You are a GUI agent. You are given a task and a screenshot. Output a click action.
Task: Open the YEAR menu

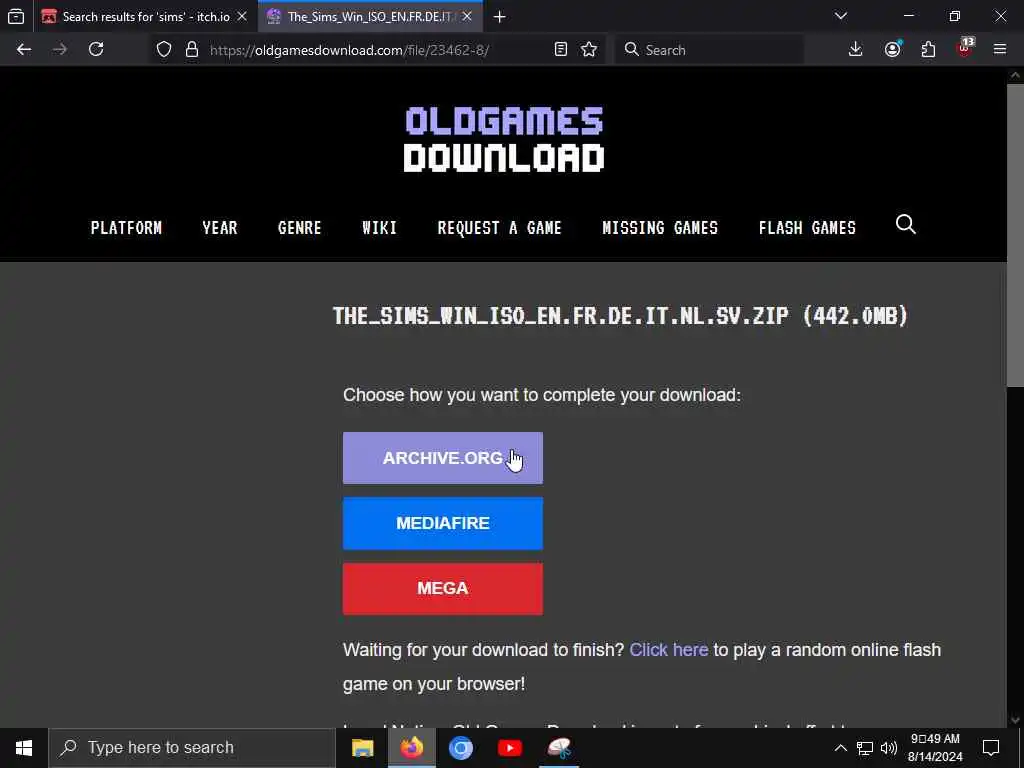tap(220, 228)
